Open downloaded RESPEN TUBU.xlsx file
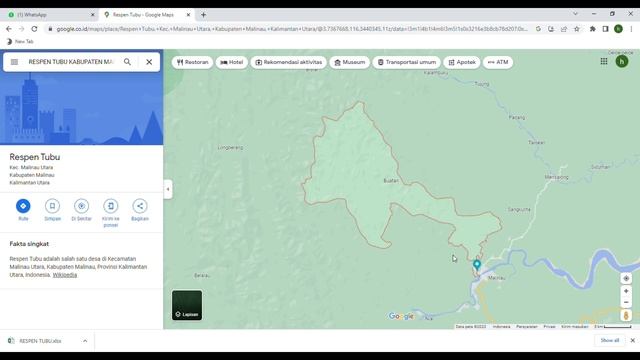The image size is (640, 360). (x=40, y=341)
